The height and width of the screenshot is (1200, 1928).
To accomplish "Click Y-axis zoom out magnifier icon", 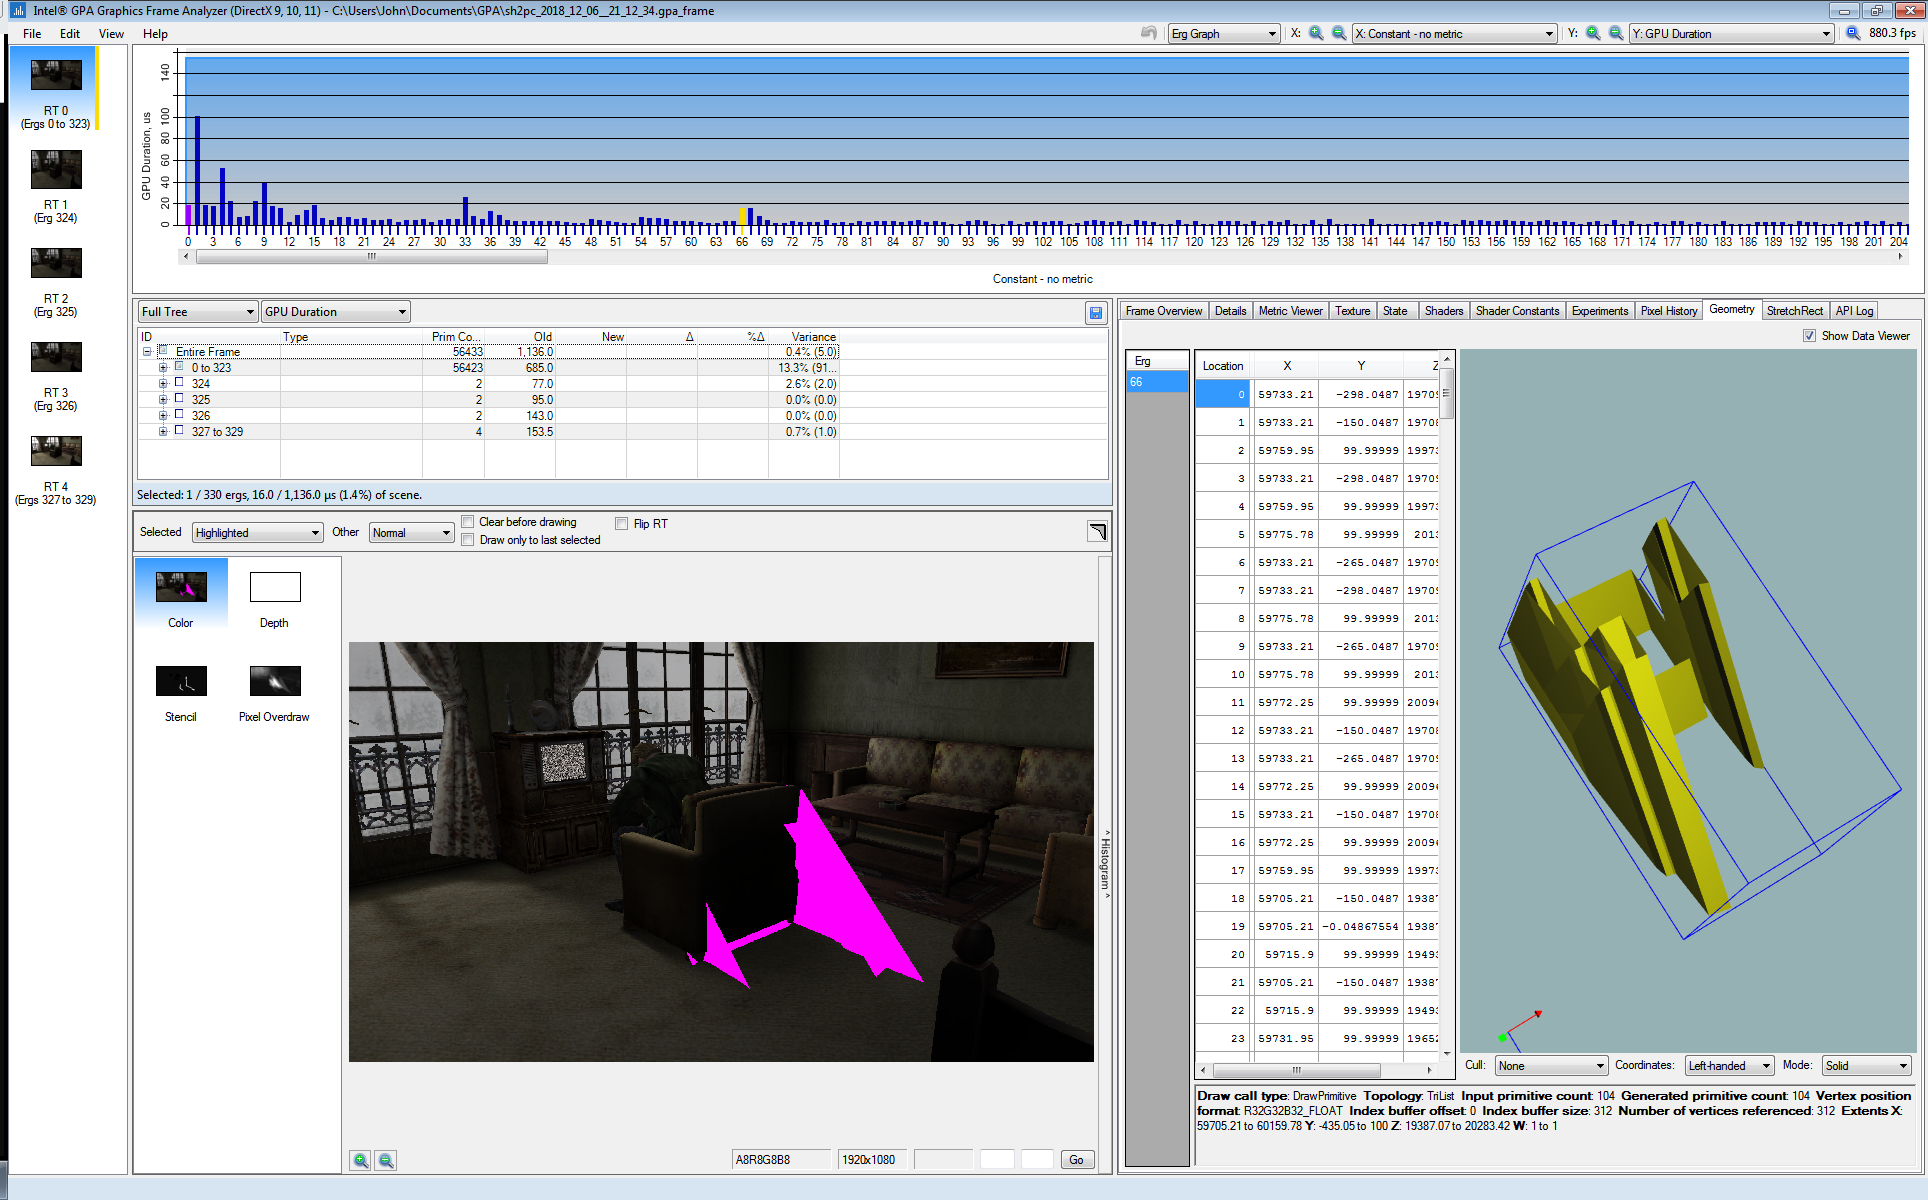I will 1615,33.
